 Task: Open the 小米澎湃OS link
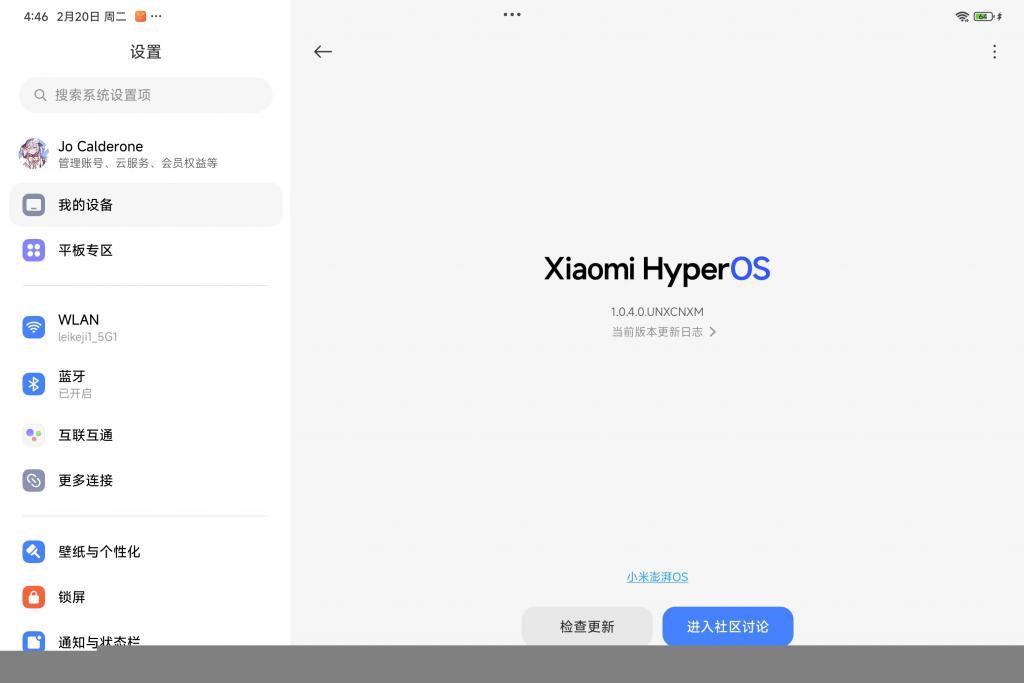[657, 576]
